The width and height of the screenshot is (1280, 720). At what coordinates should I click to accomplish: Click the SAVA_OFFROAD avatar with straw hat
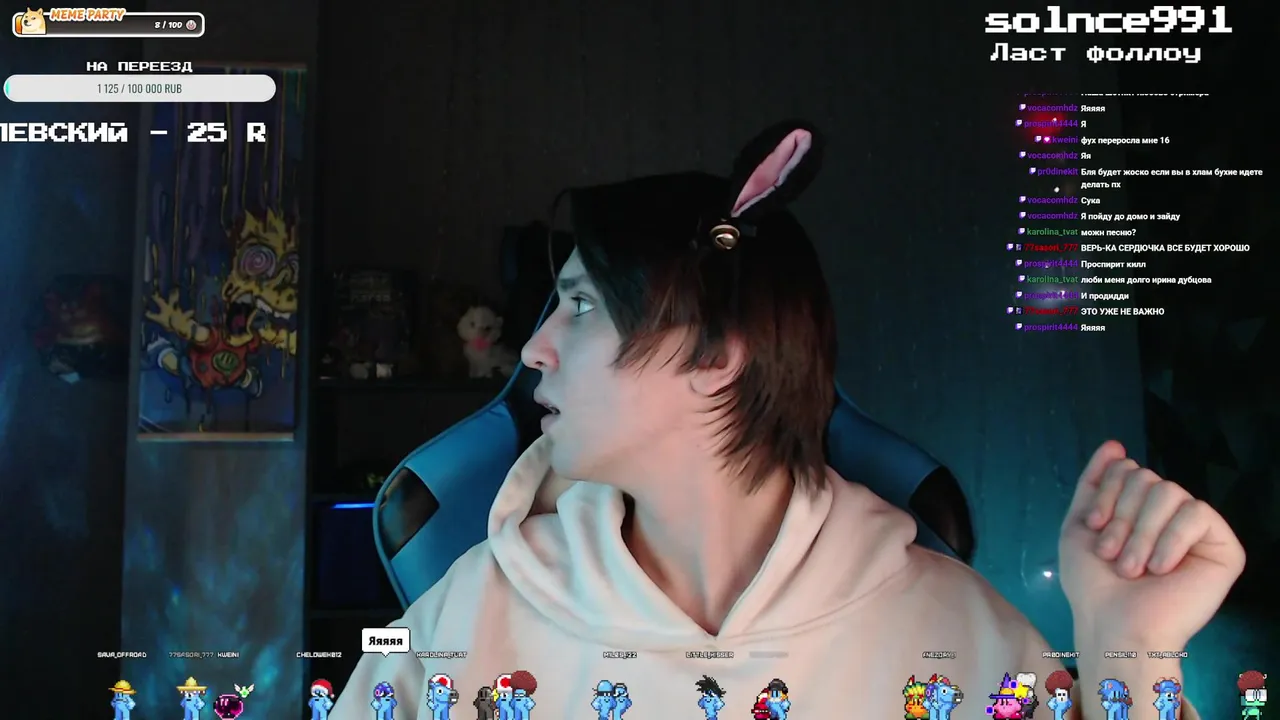click(x=122, y=698)
